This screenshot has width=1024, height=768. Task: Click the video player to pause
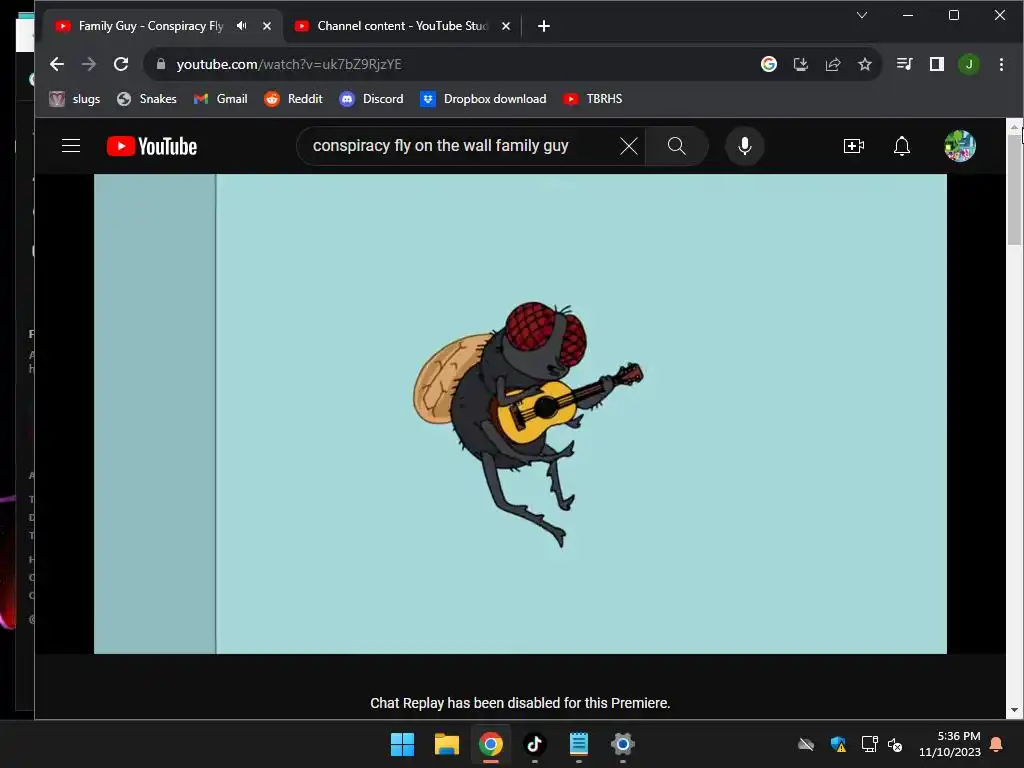(x=520, y=413)
